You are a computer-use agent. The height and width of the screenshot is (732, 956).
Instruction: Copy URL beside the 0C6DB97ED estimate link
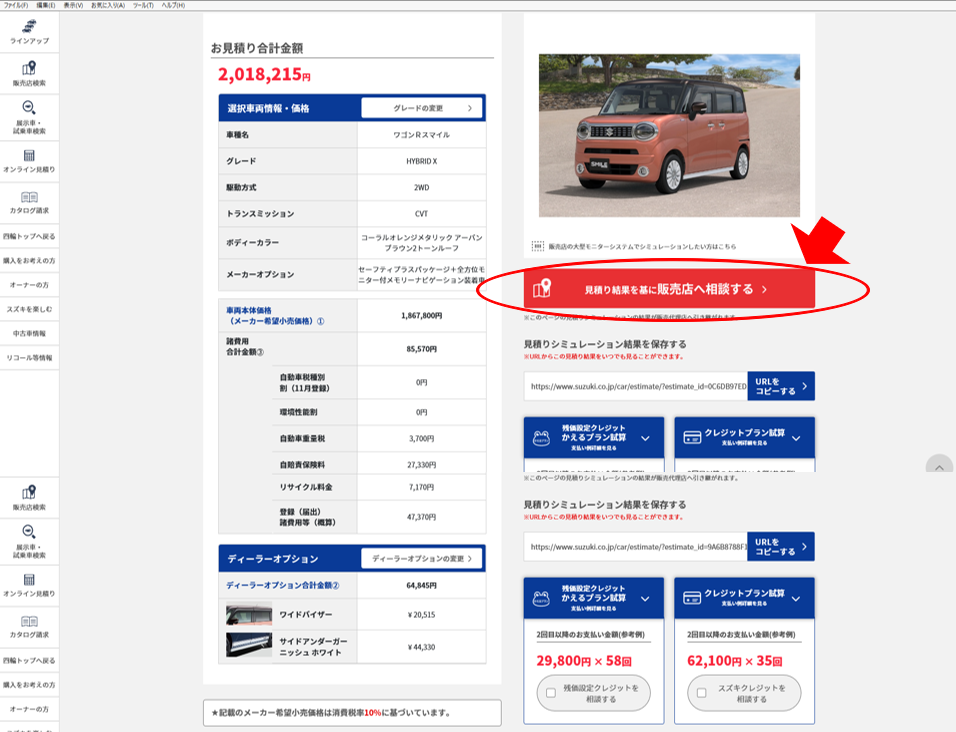coord(781,386)
